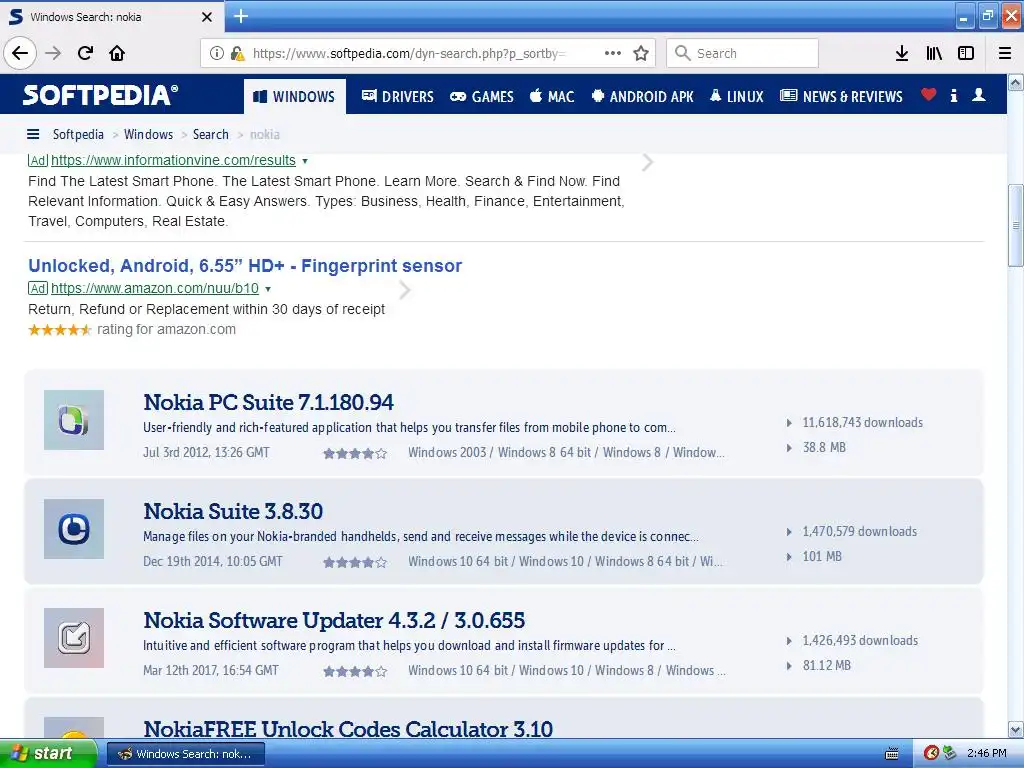
Task: Open the amazon.com/nuu/b10 ad link
Action: (x=155, y=288)
